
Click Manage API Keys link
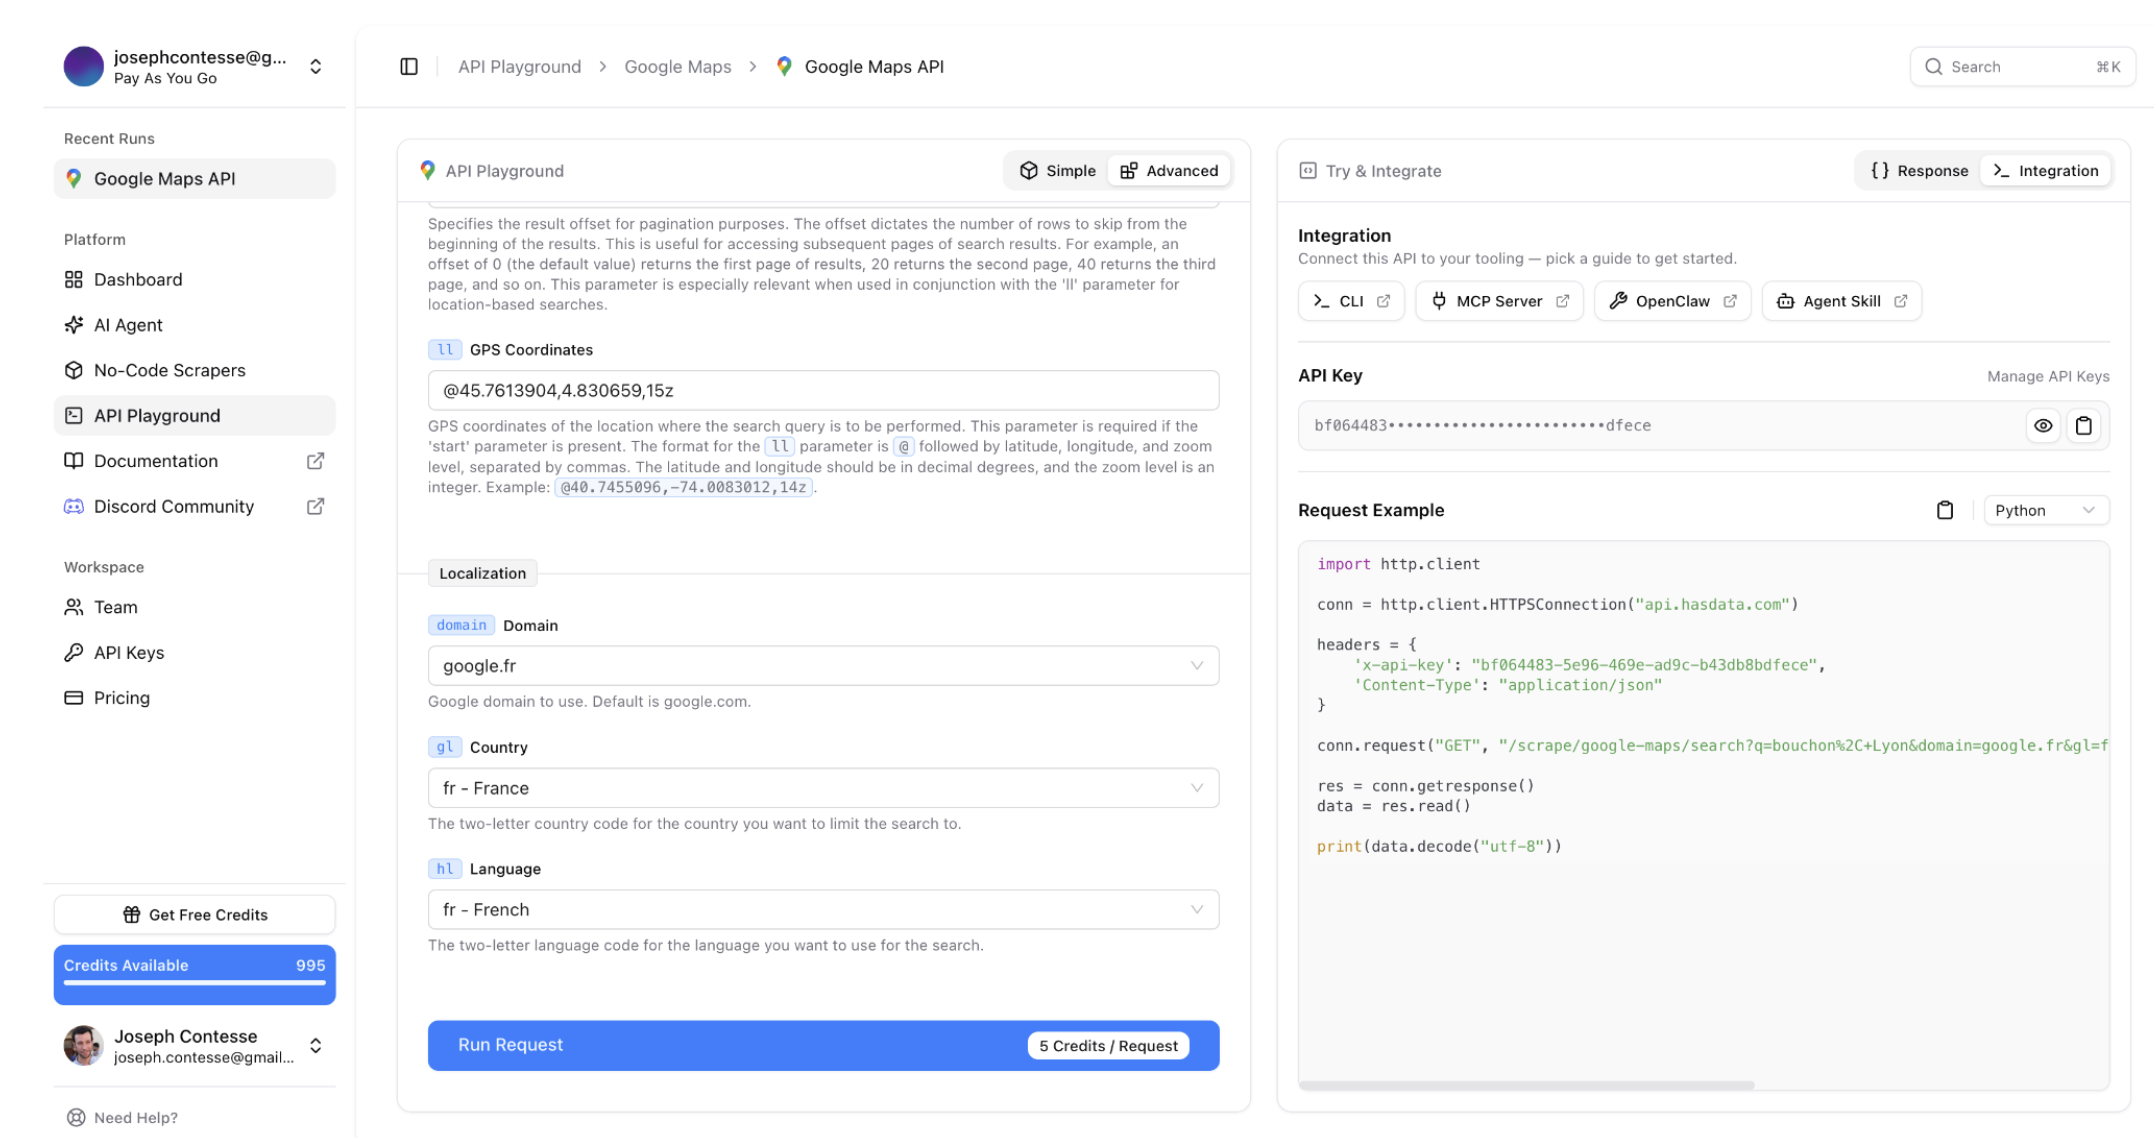click(x=2048, y=376)
